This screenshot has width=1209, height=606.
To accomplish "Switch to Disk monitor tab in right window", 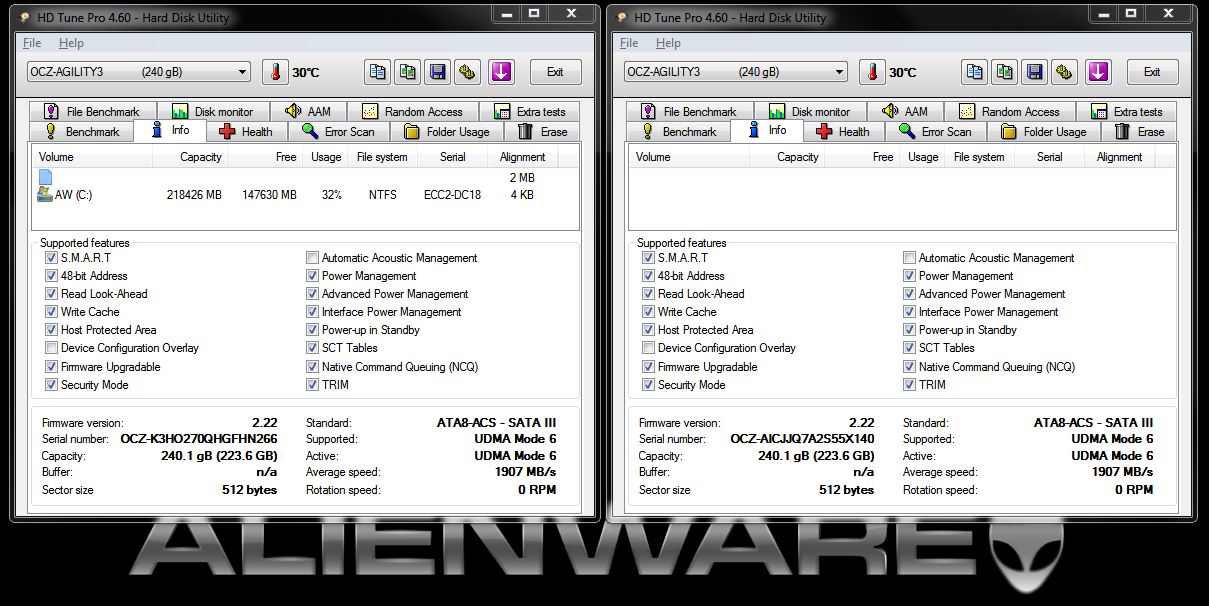I will coord(810,111).
